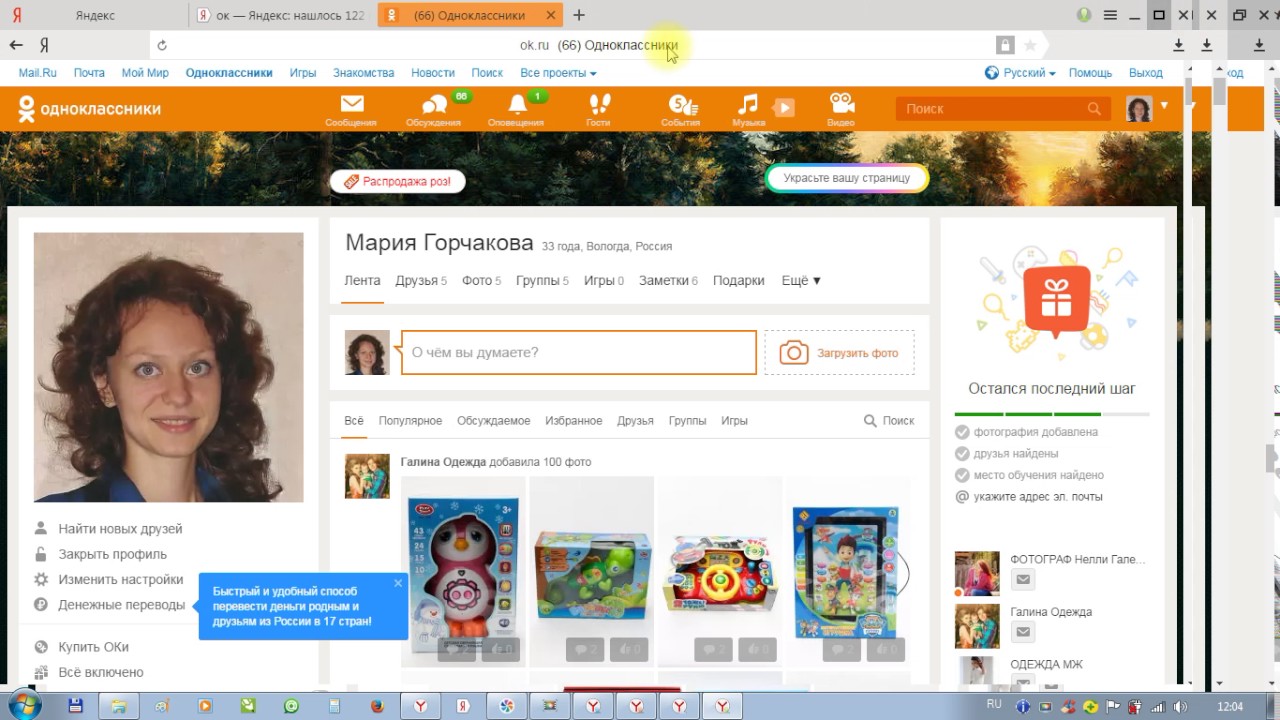Click Закрыть профиль in the profile sidebar
1280x720 pixels.
click(x=112, y=554)
